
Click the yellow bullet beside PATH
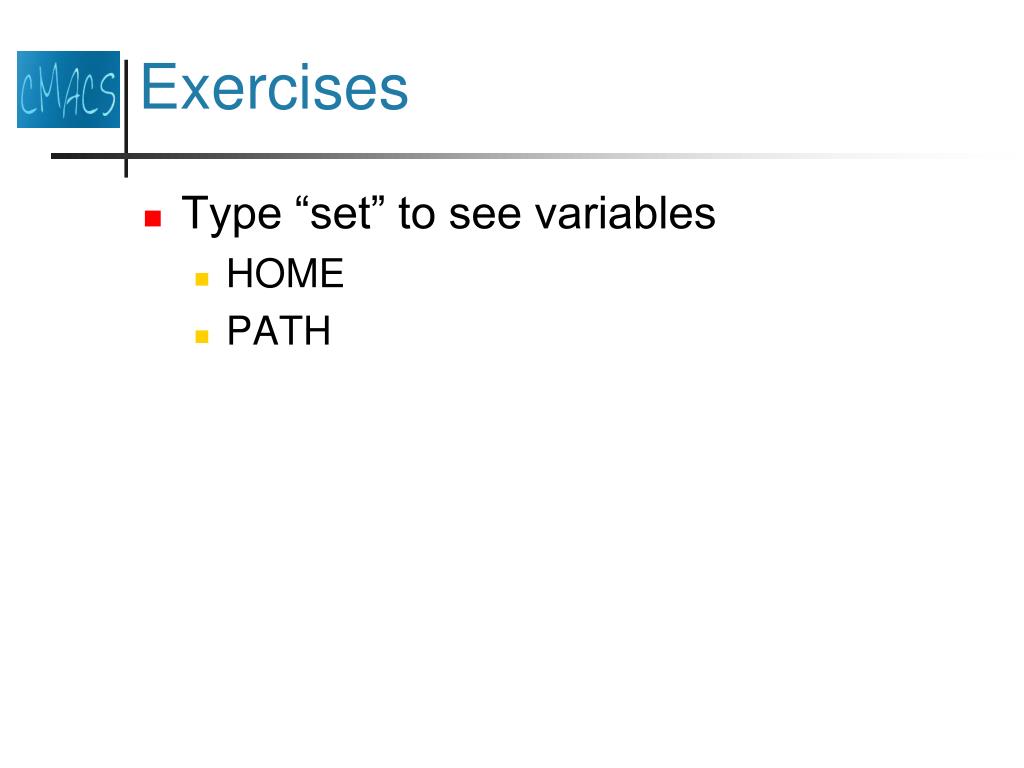(x=202, y=337)
